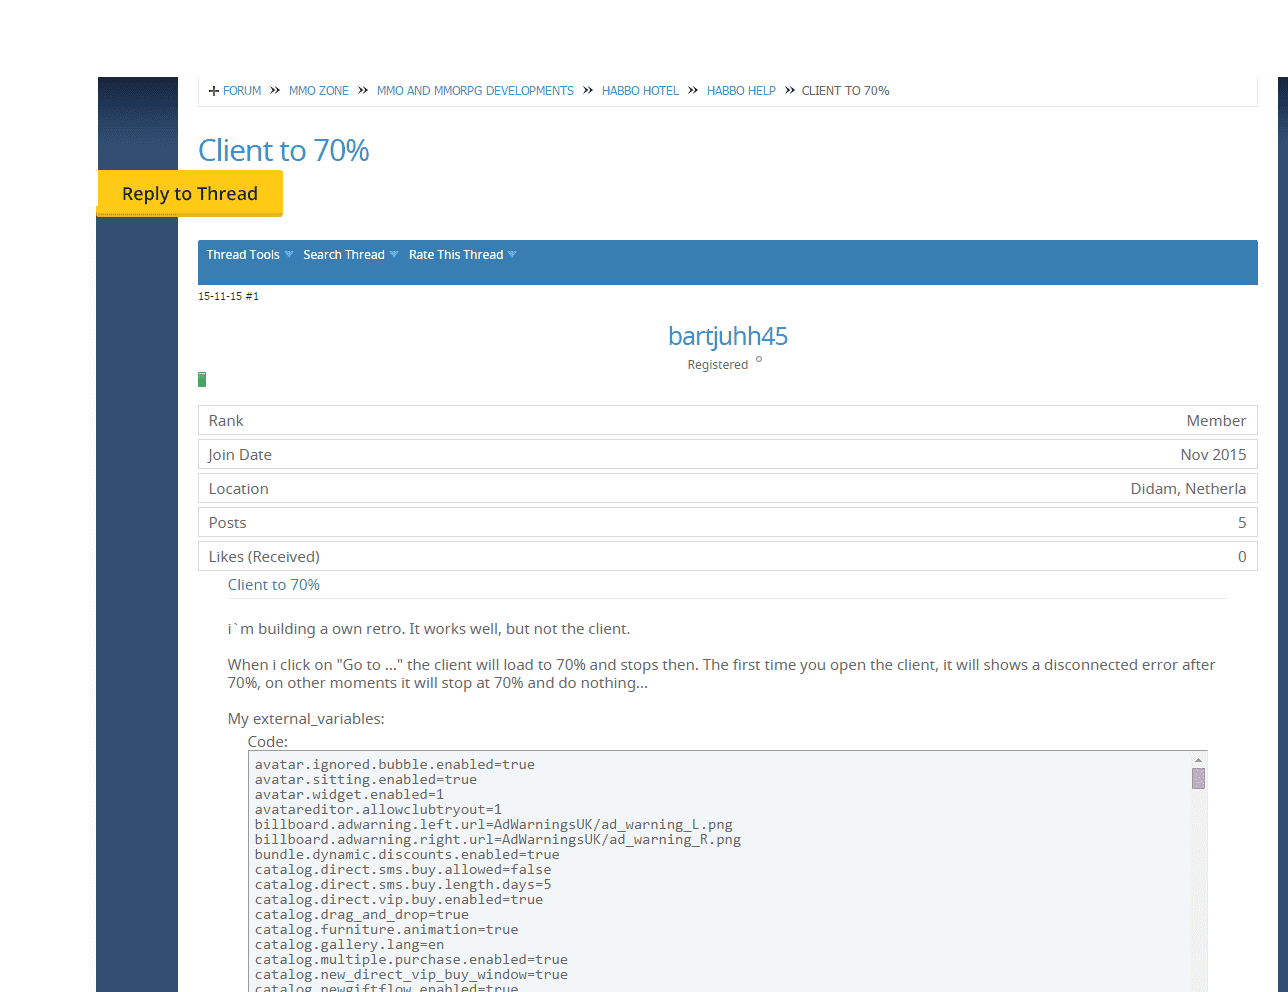Click the post heading Client to 70%
Screen dimensions: 1288x992
coord(274,585)
